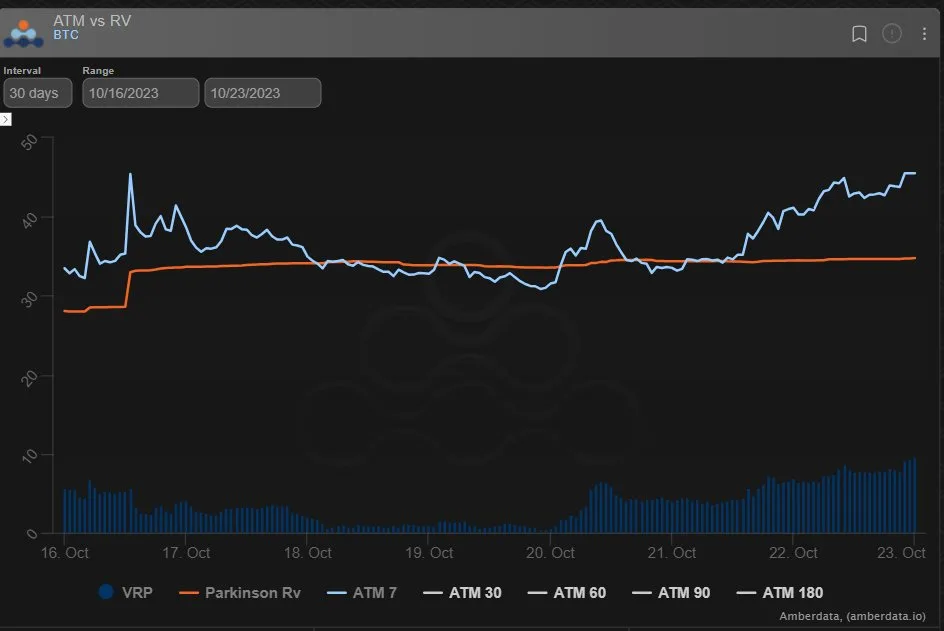
Task: Click the Range label
Action: [98, 70]
